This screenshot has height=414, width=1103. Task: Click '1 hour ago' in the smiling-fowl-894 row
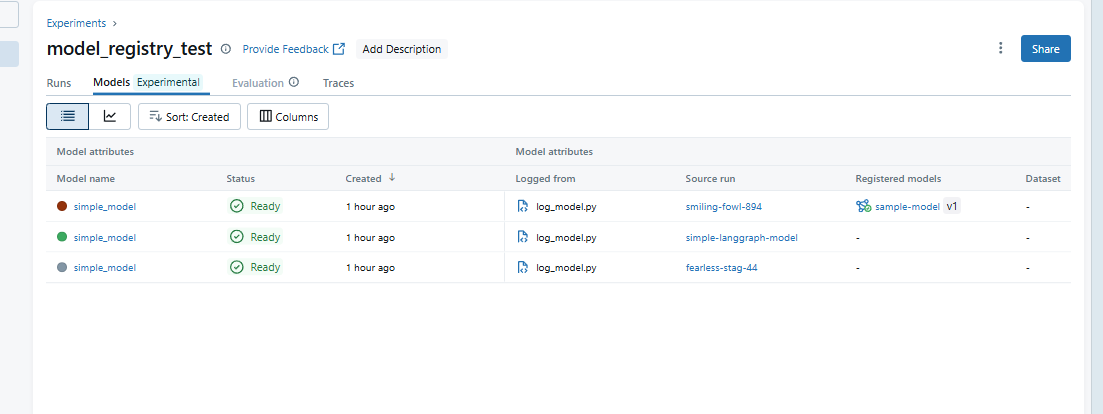(370, 207)
